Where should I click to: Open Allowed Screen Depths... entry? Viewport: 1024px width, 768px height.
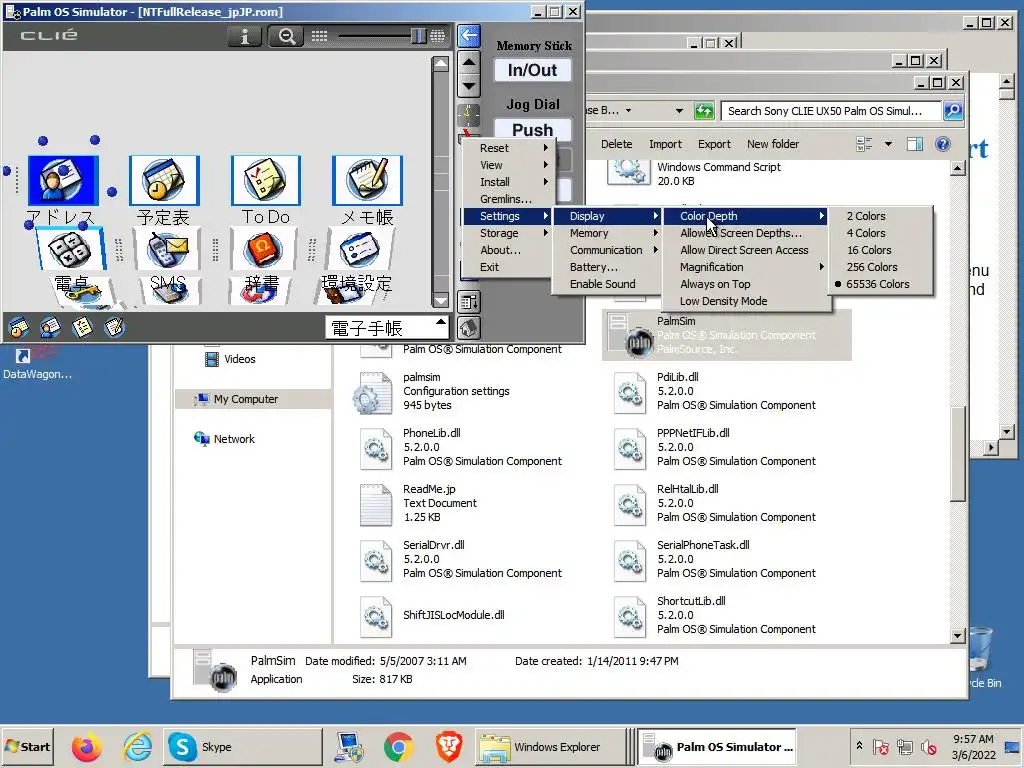(x=746, y=233)
